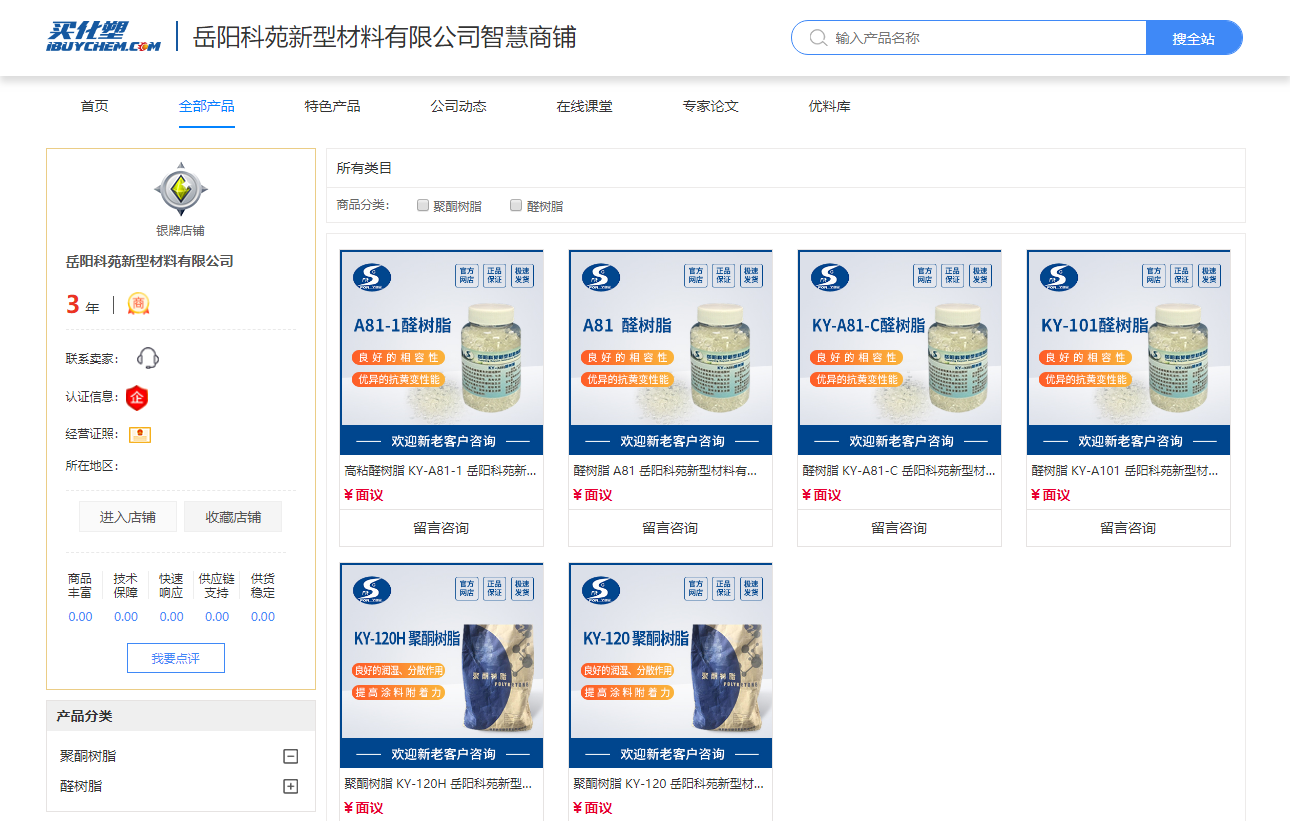Click 留言咨询 under 醛树脂 A81 product
Viewport: 1290px width, 821px height.
click(670, 528)
